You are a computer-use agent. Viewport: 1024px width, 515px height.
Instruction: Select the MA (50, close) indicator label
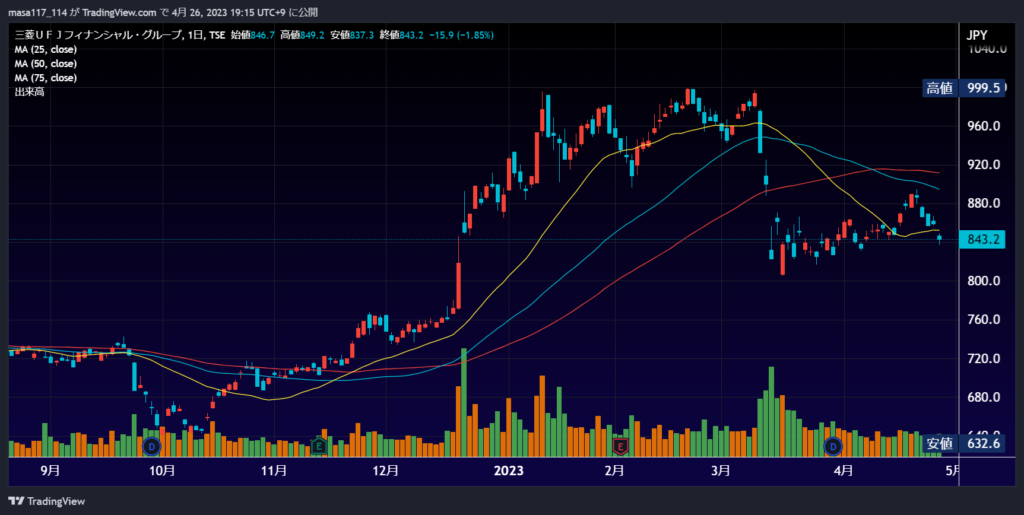click(x=46, y=64)
